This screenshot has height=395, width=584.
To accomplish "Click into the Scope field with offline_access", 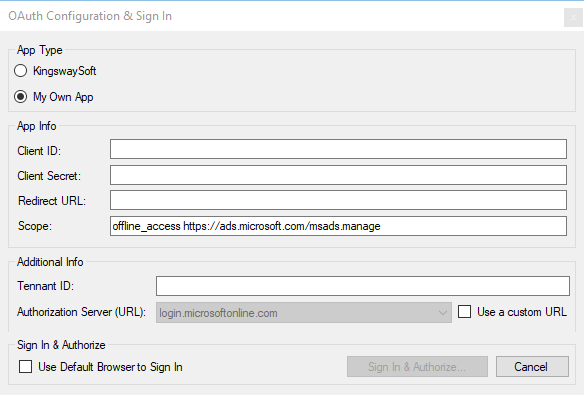I will [338, 226].
